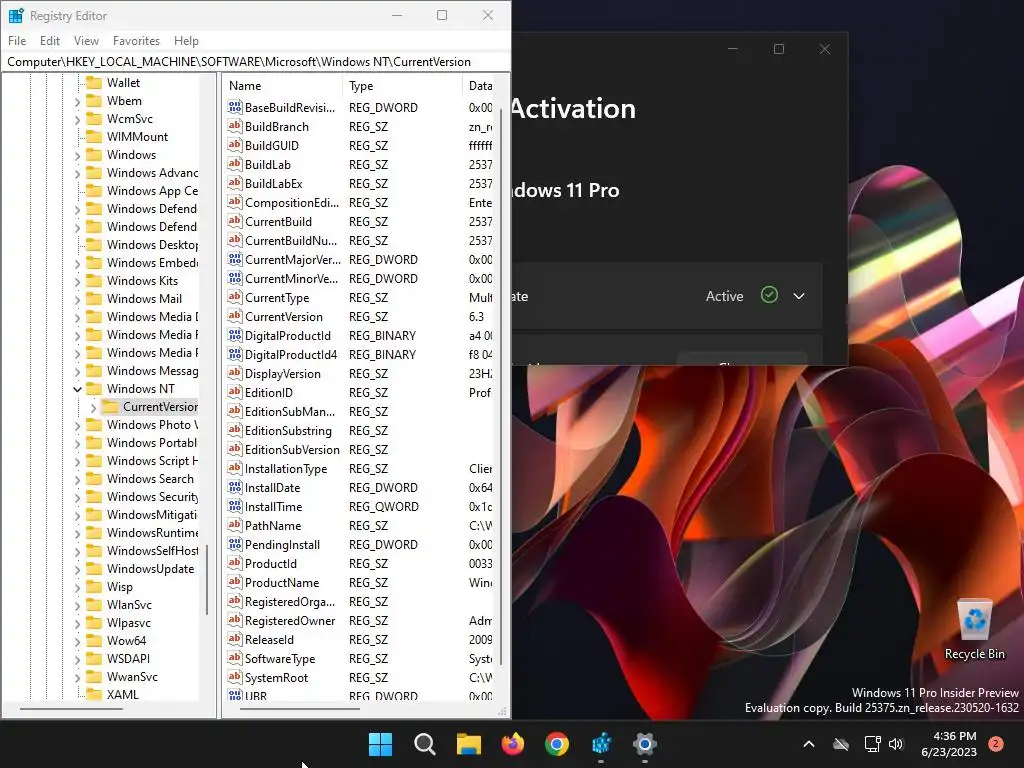Select the Windows Script Host tree key
This screenshot has height=768, width=1024.
click(x=153, y=460)
